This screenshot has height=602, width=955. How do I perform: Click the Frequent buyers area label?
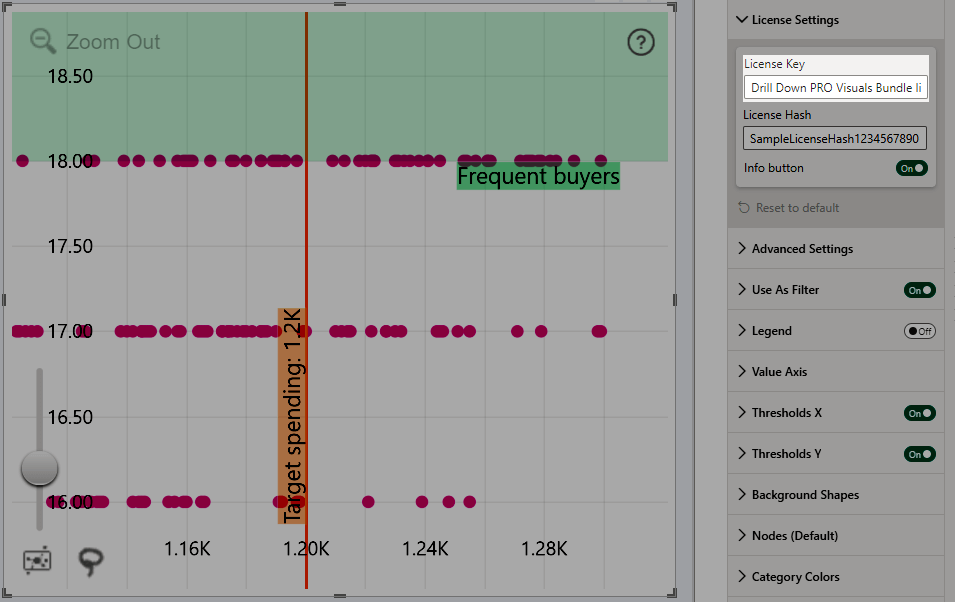coord(538,177)
